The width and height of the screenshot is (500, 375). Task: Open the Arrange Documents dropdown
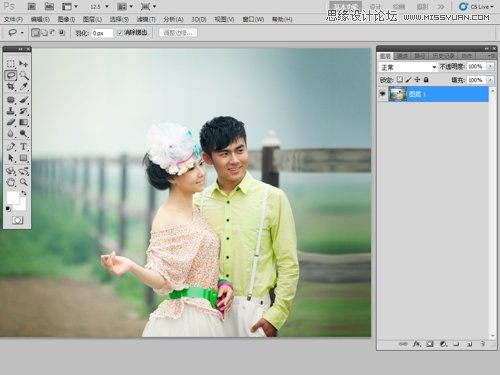[125, 6]
